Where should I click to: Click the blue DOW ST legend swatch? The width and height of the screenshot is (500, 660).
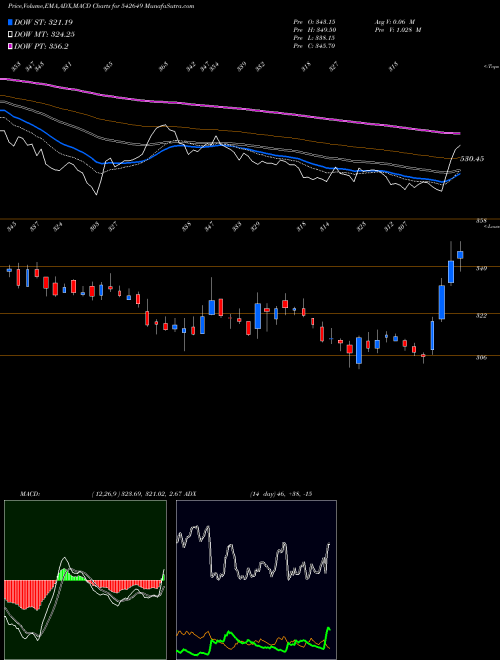10,22
